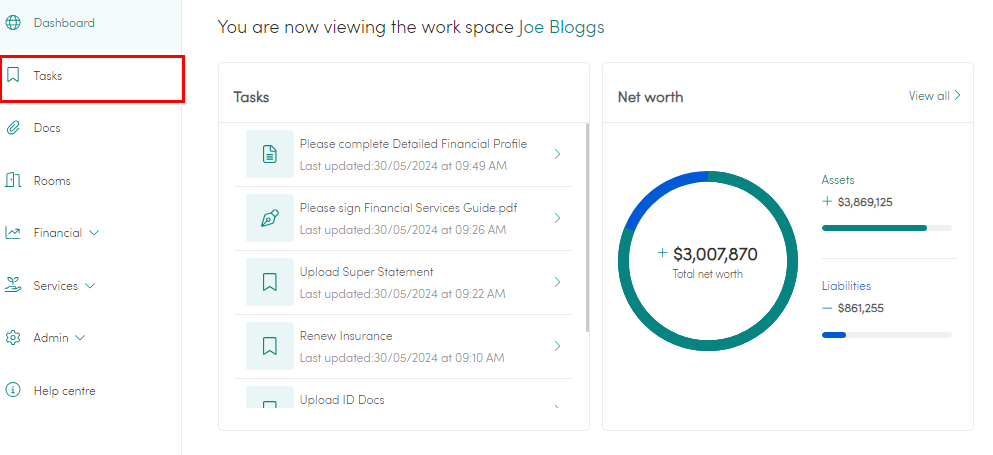Click the Tasks bookmark icon in sidebar

click(13, 75)
